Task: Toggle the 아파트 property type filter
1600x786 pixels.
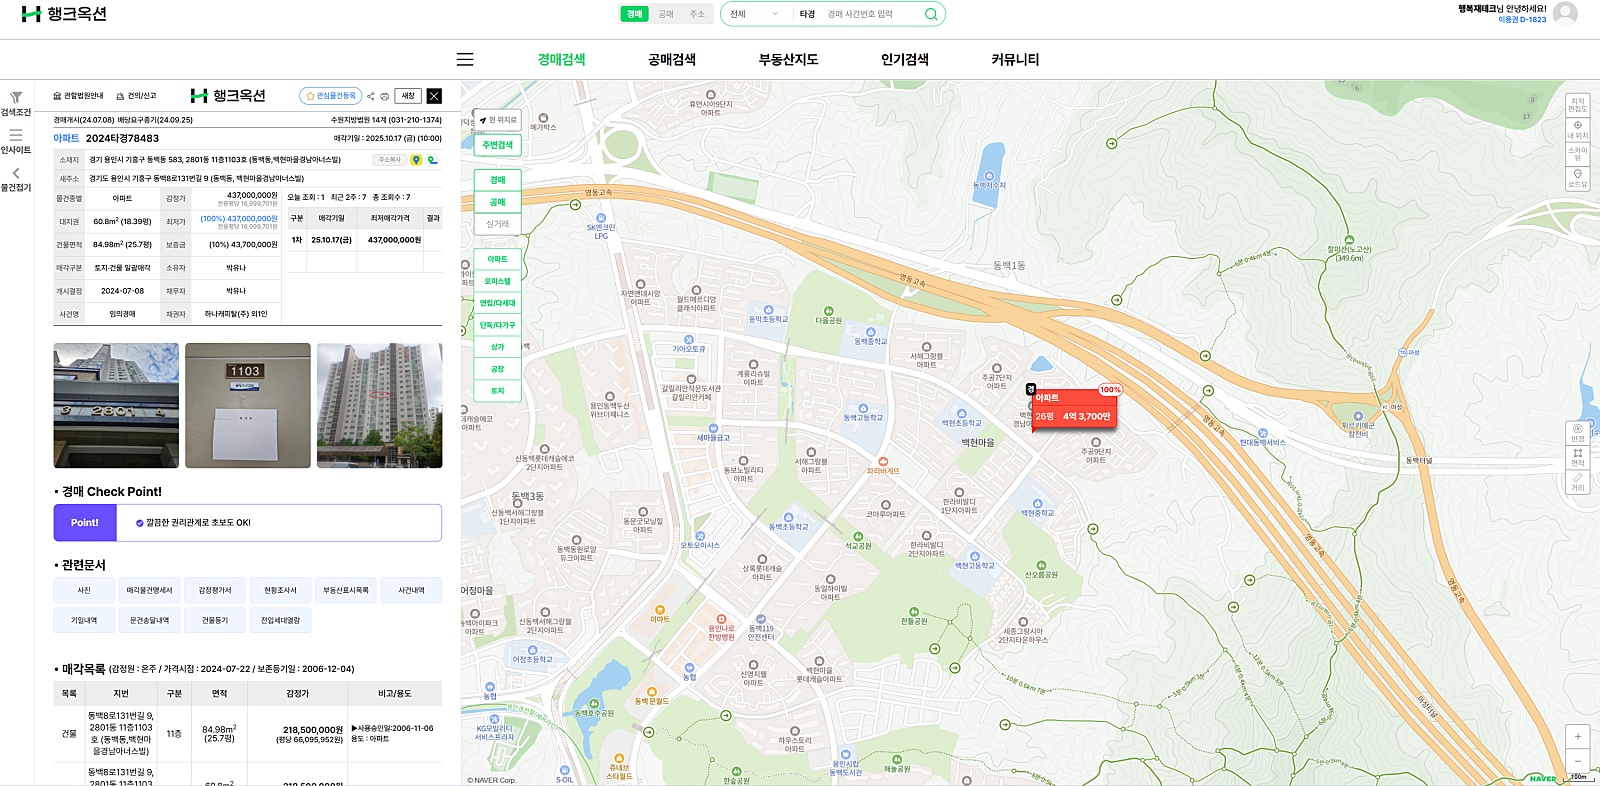Action: [498, 259]
